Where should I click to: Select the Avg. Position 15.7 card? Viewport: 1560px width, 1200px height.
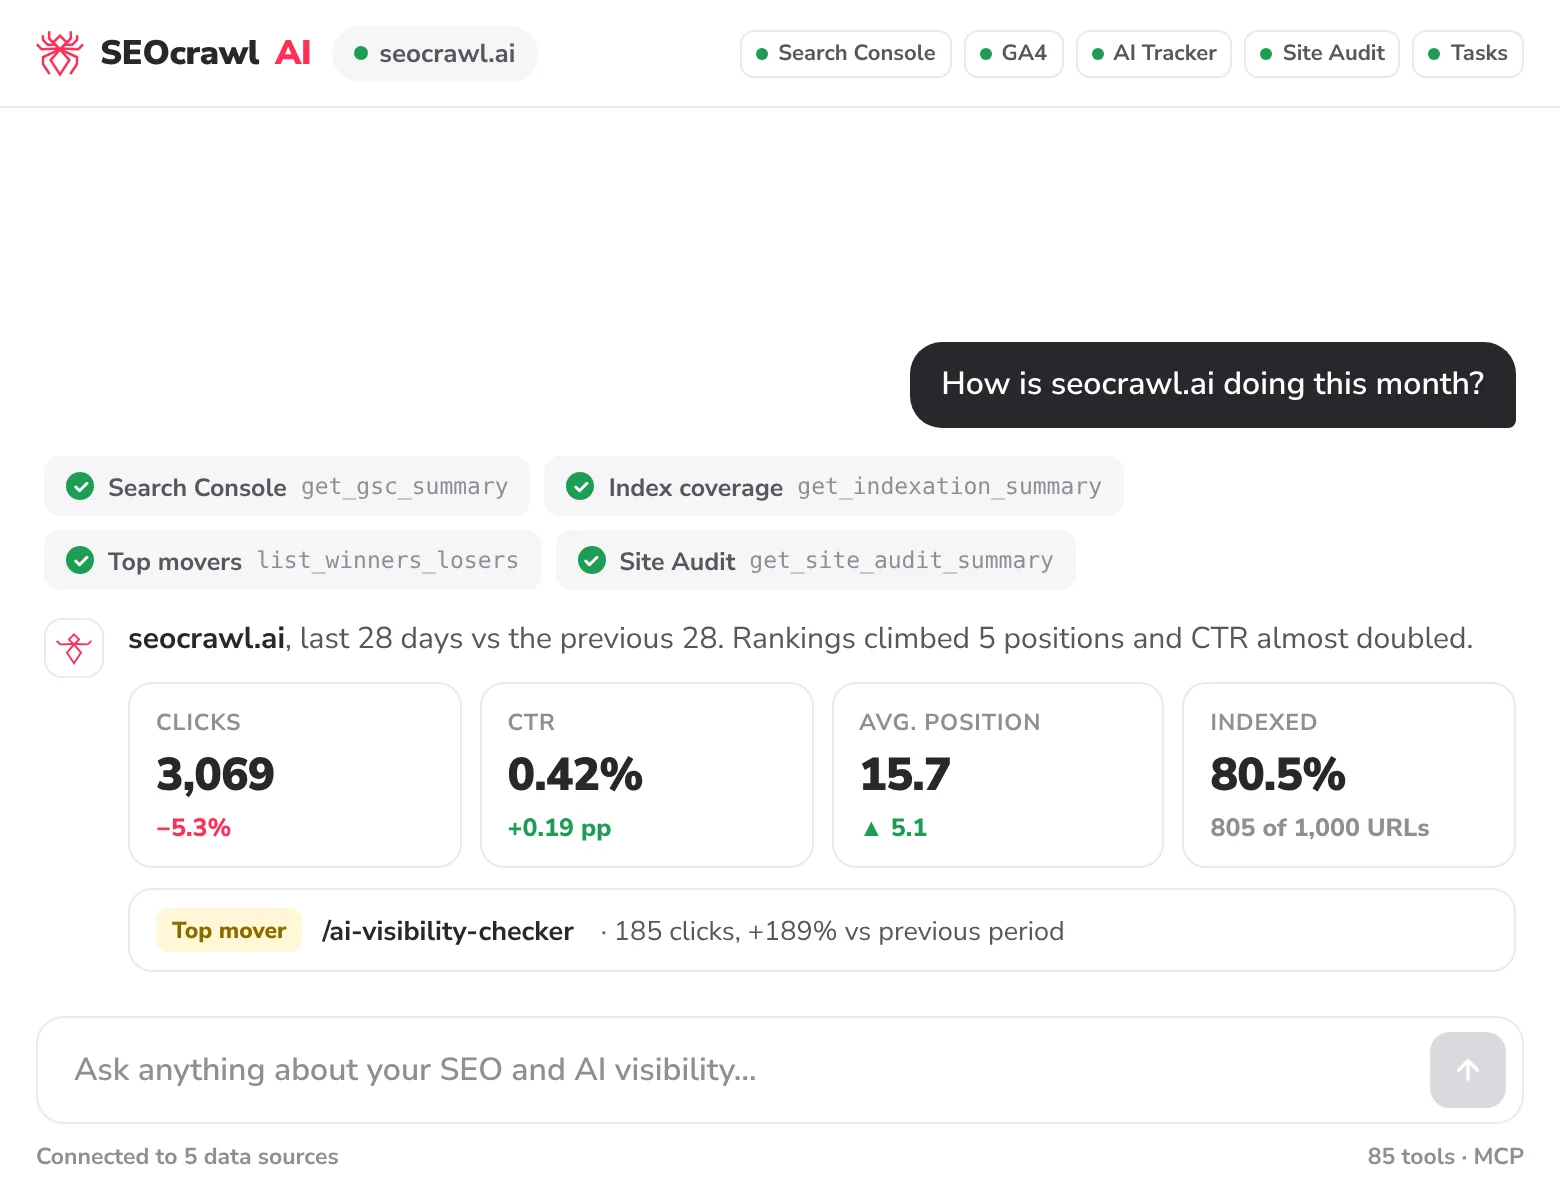[x=998, y=775]
